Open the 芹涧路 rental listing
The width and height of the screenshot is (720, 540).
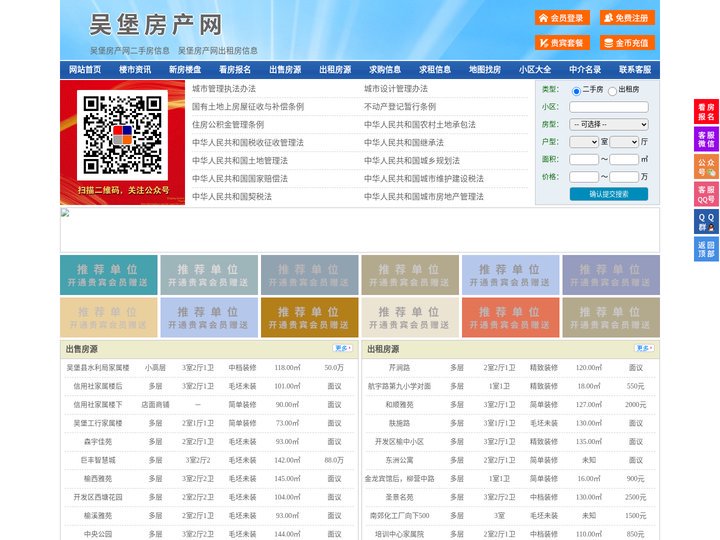click(399, 368)
